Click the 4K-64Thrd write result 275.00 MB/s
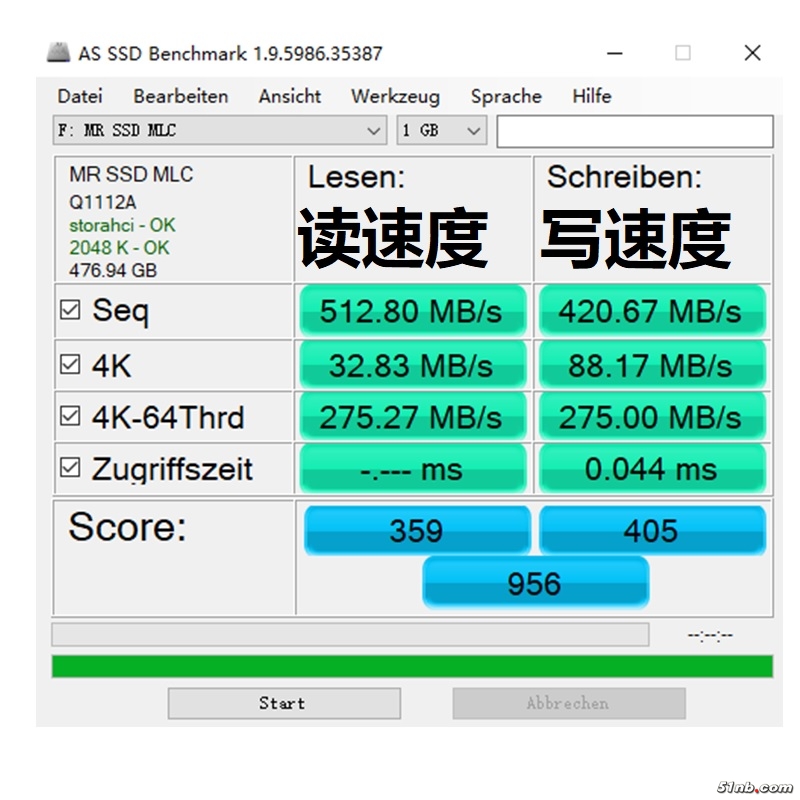The image size is (800, 800). click(652, 417)
